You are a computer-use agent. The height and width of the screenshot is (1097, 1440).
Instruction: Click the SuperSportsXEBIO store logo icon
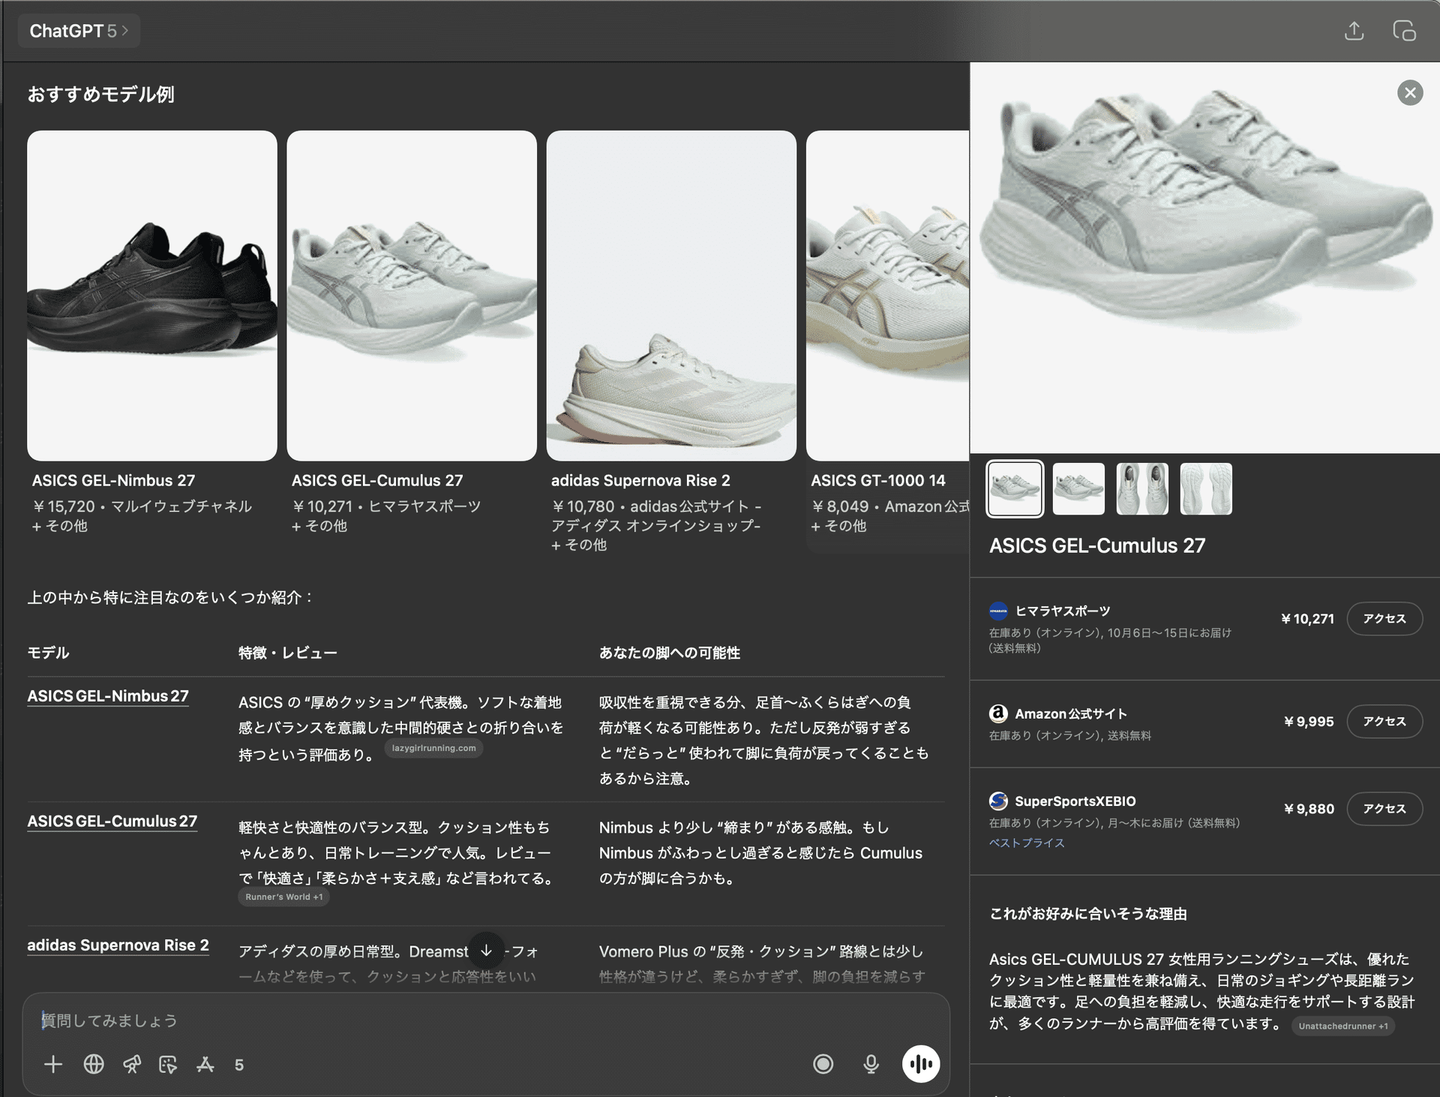(x=998, y=801)
